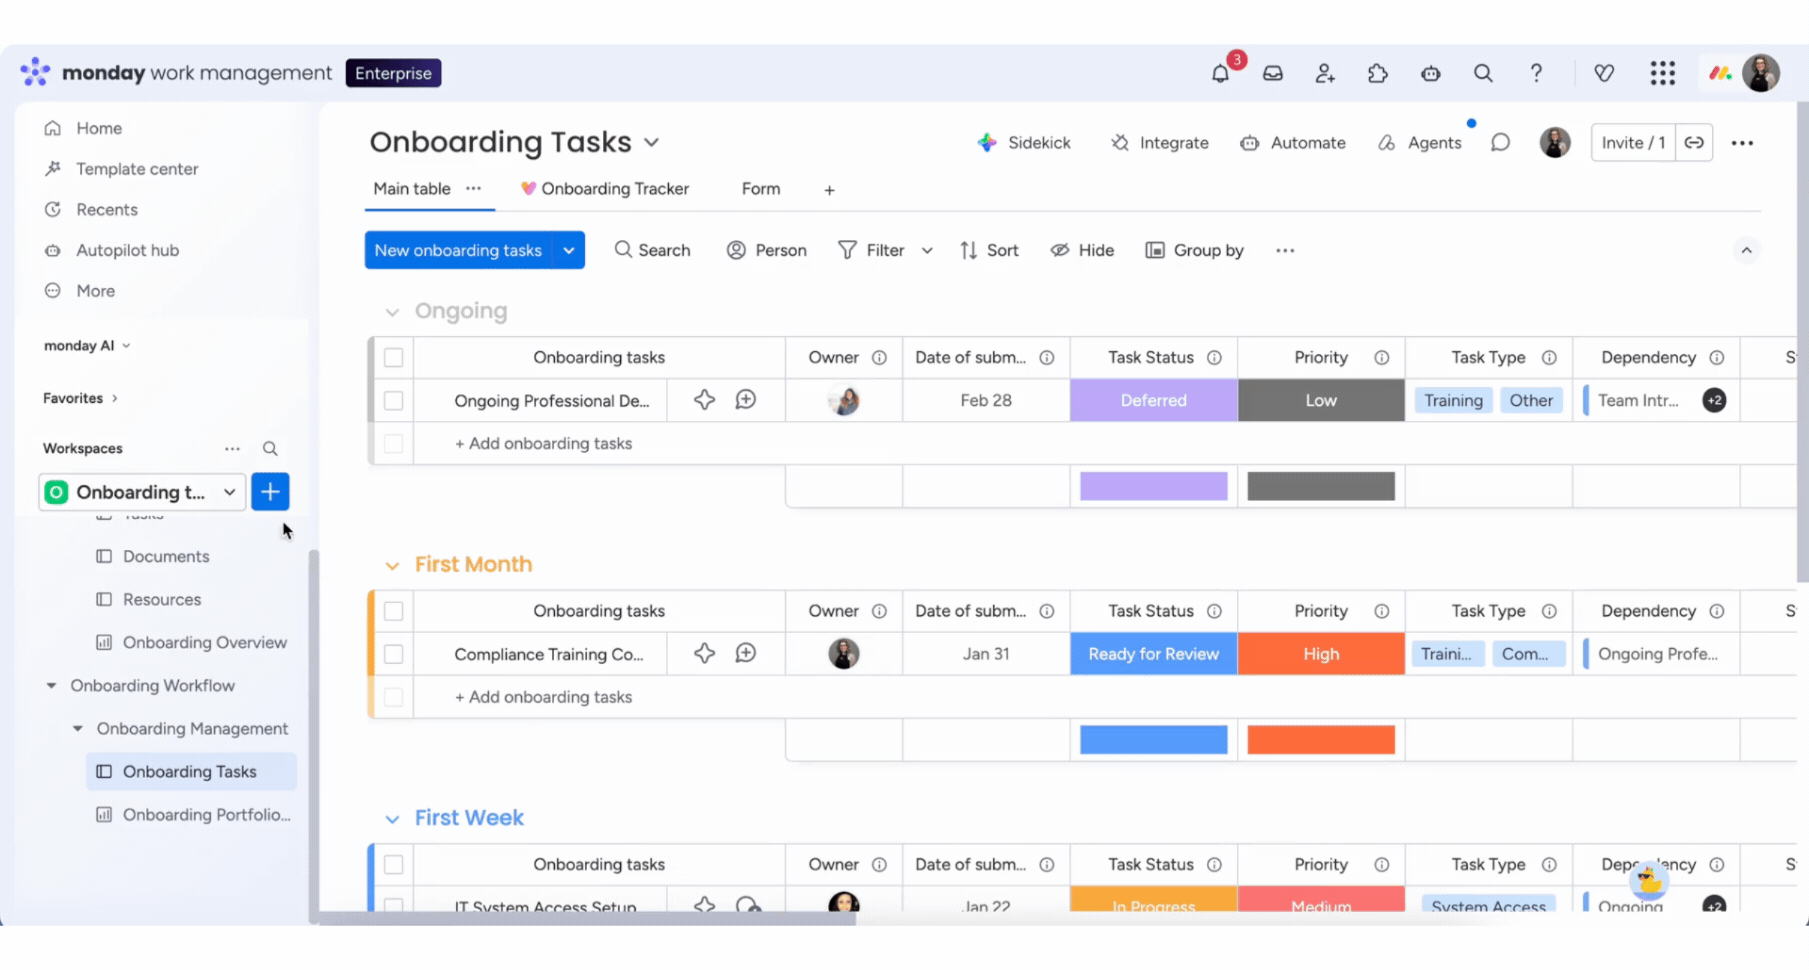Viewport: 1809px width, 970px height.
Task: Select the Compliance Training row checkbox
Action: coord(394,654)
